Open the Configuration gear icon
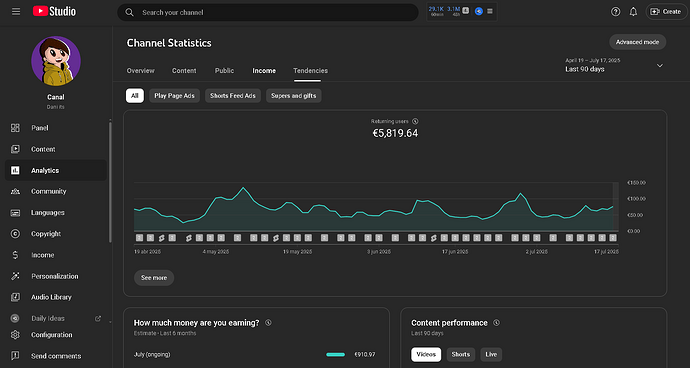Screen dimensions: 690x368 click(x=15, y=335)
